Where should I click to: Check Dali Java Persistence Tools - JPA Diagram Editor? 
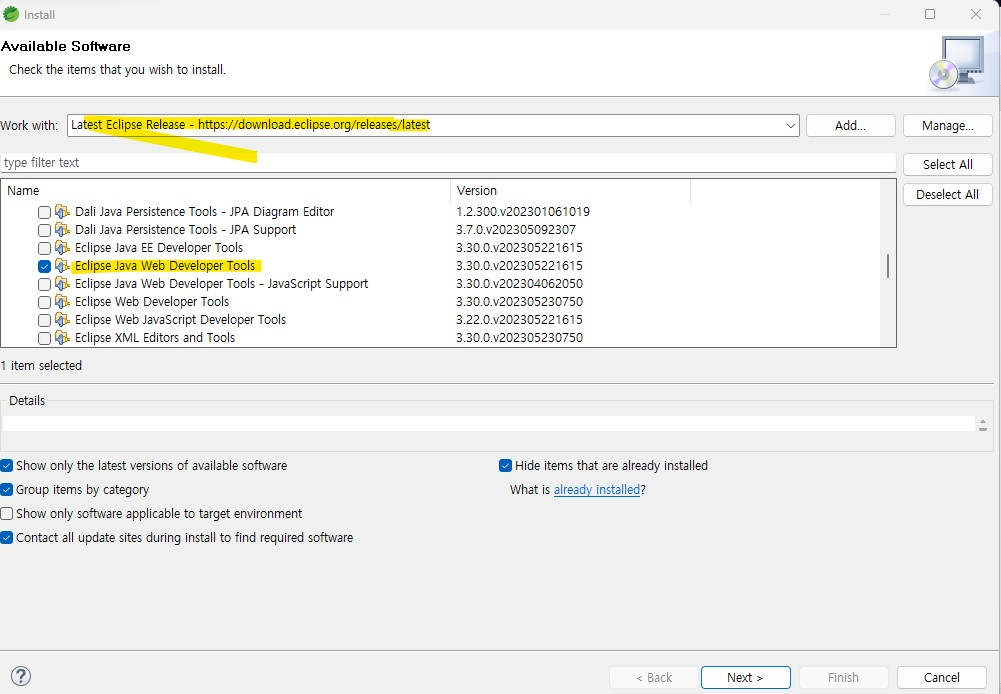tap(44, 212)
